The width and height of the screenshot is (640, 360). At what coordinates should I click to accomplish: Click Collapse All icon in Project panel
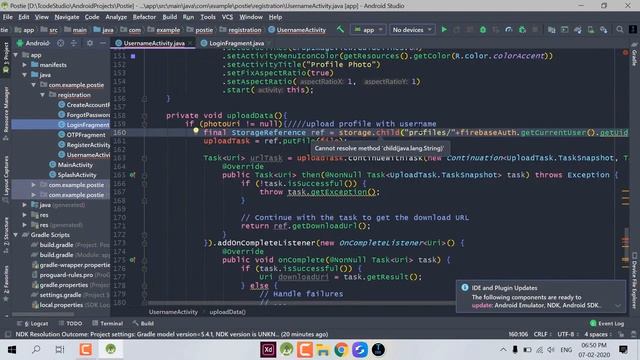click(x=74, y=43)
